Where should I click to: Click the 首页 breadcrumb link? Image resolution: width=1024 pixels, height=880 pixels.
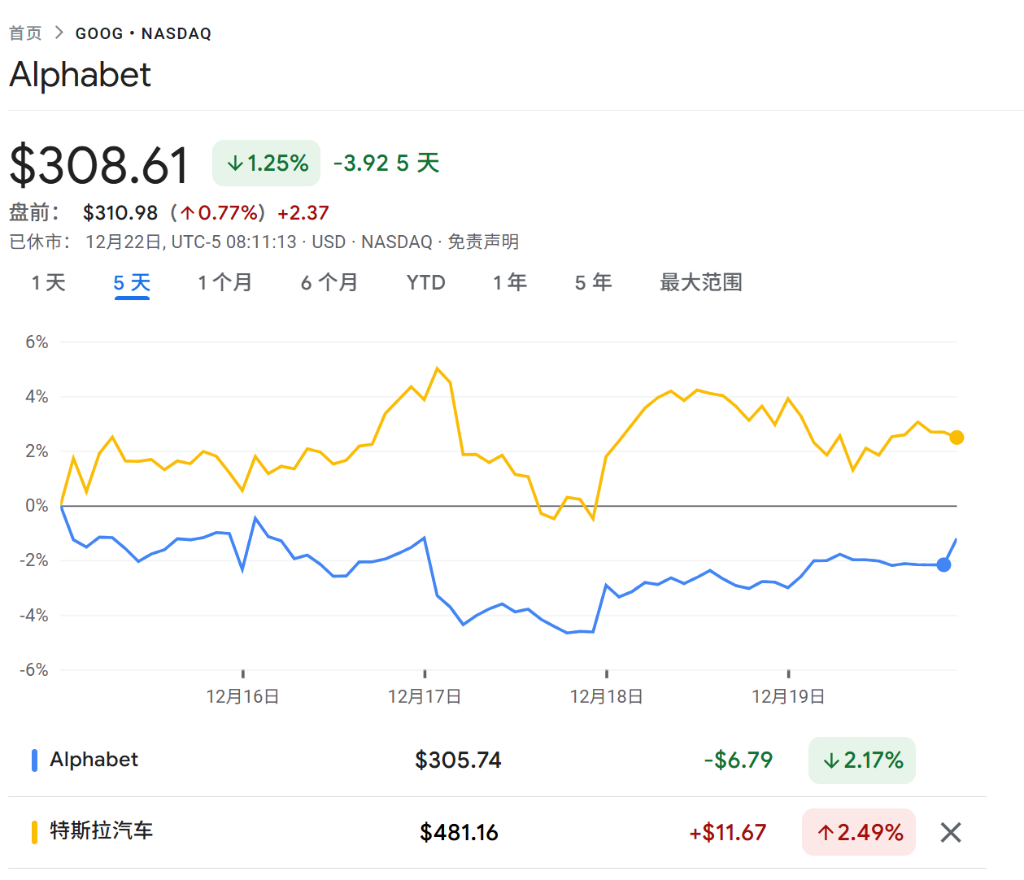click(26, 33)
